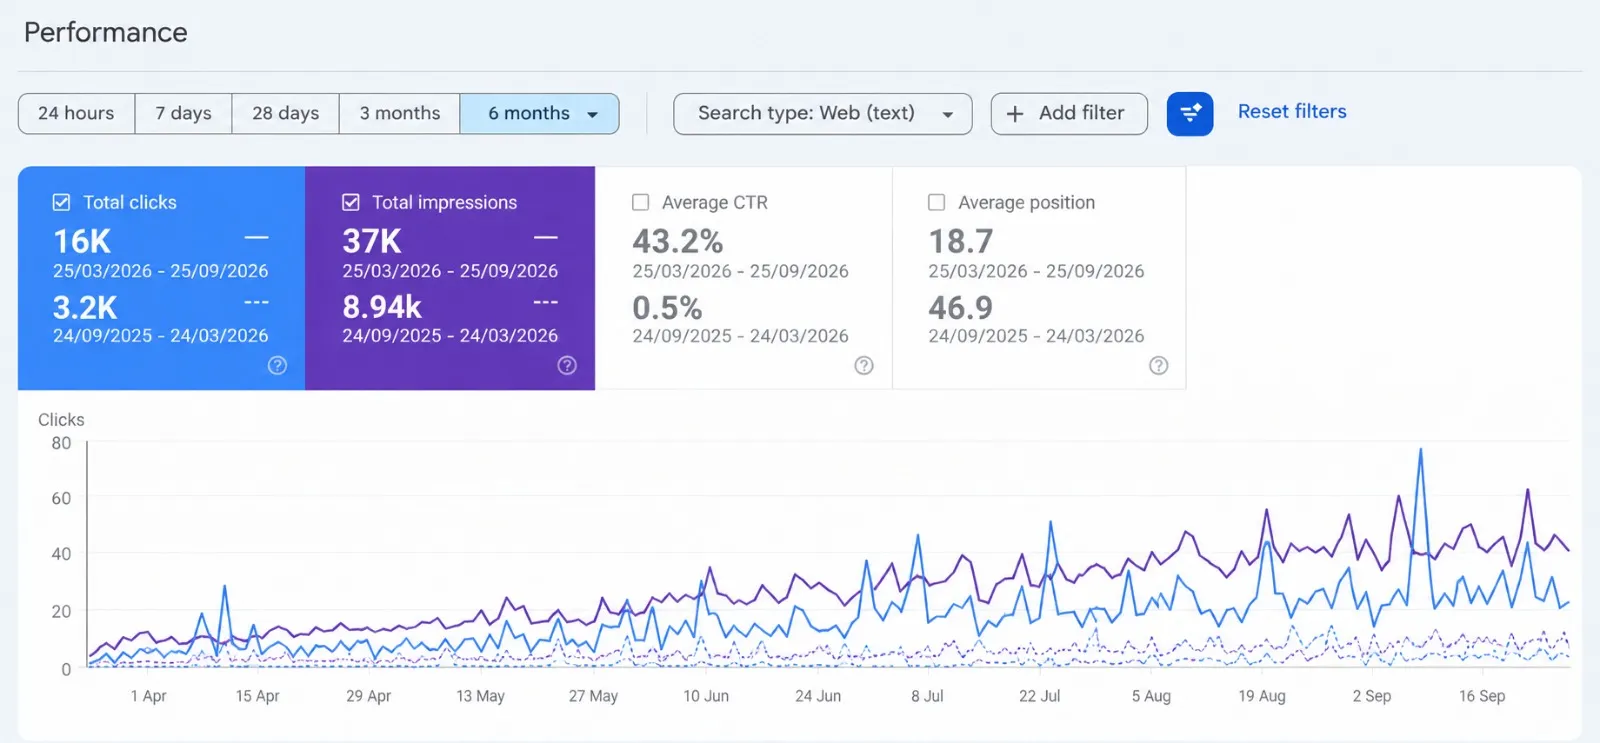The height and width of the screenshot is (743, 1600).
Task: Click the 8.94k previous impressions value
Action: click(x=382, y=308)
